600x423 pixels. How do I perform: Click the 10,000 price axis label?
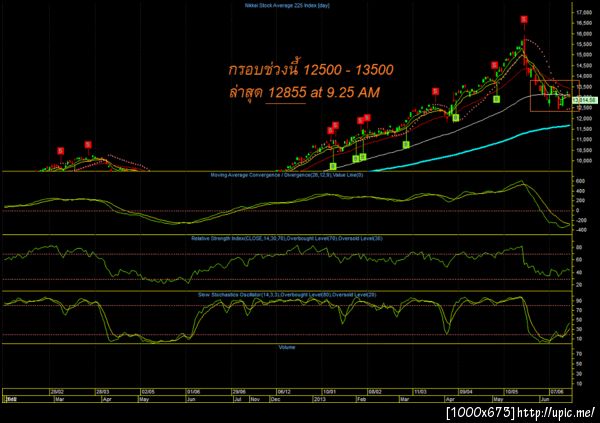click(x=584, y=160)
